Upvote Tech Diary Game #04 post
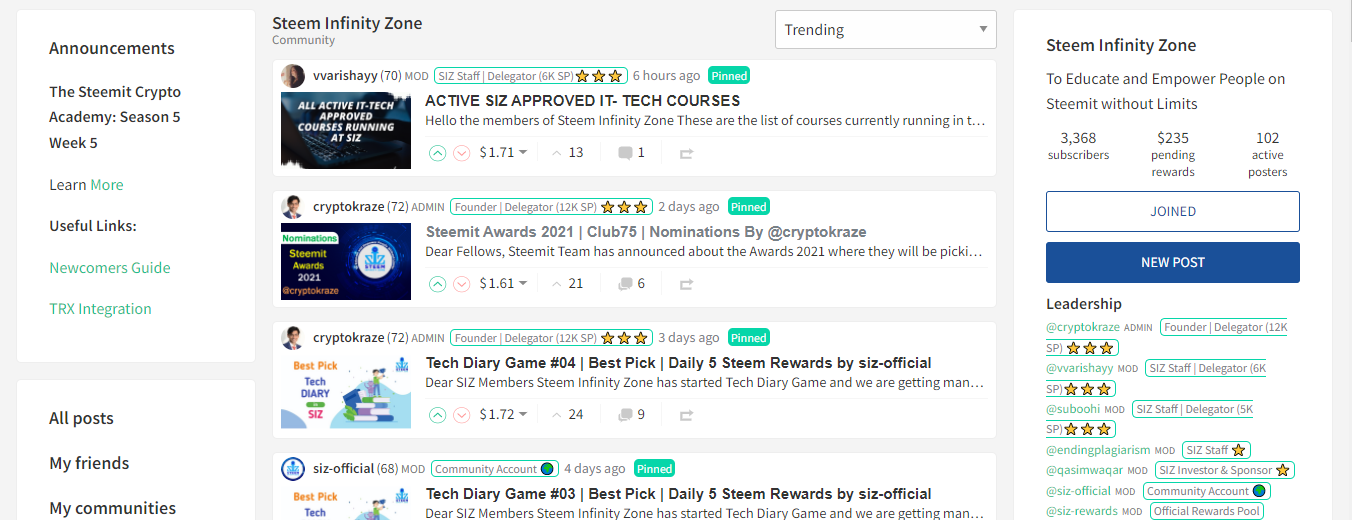1352x520 pixels. click(x=437, y=415)
